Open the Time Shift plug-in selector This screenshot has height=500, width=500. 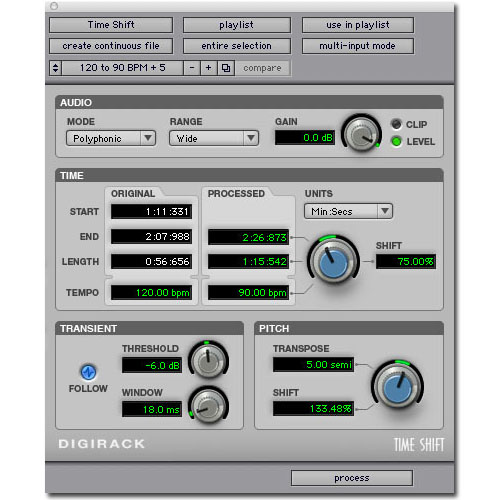(111, 25)
